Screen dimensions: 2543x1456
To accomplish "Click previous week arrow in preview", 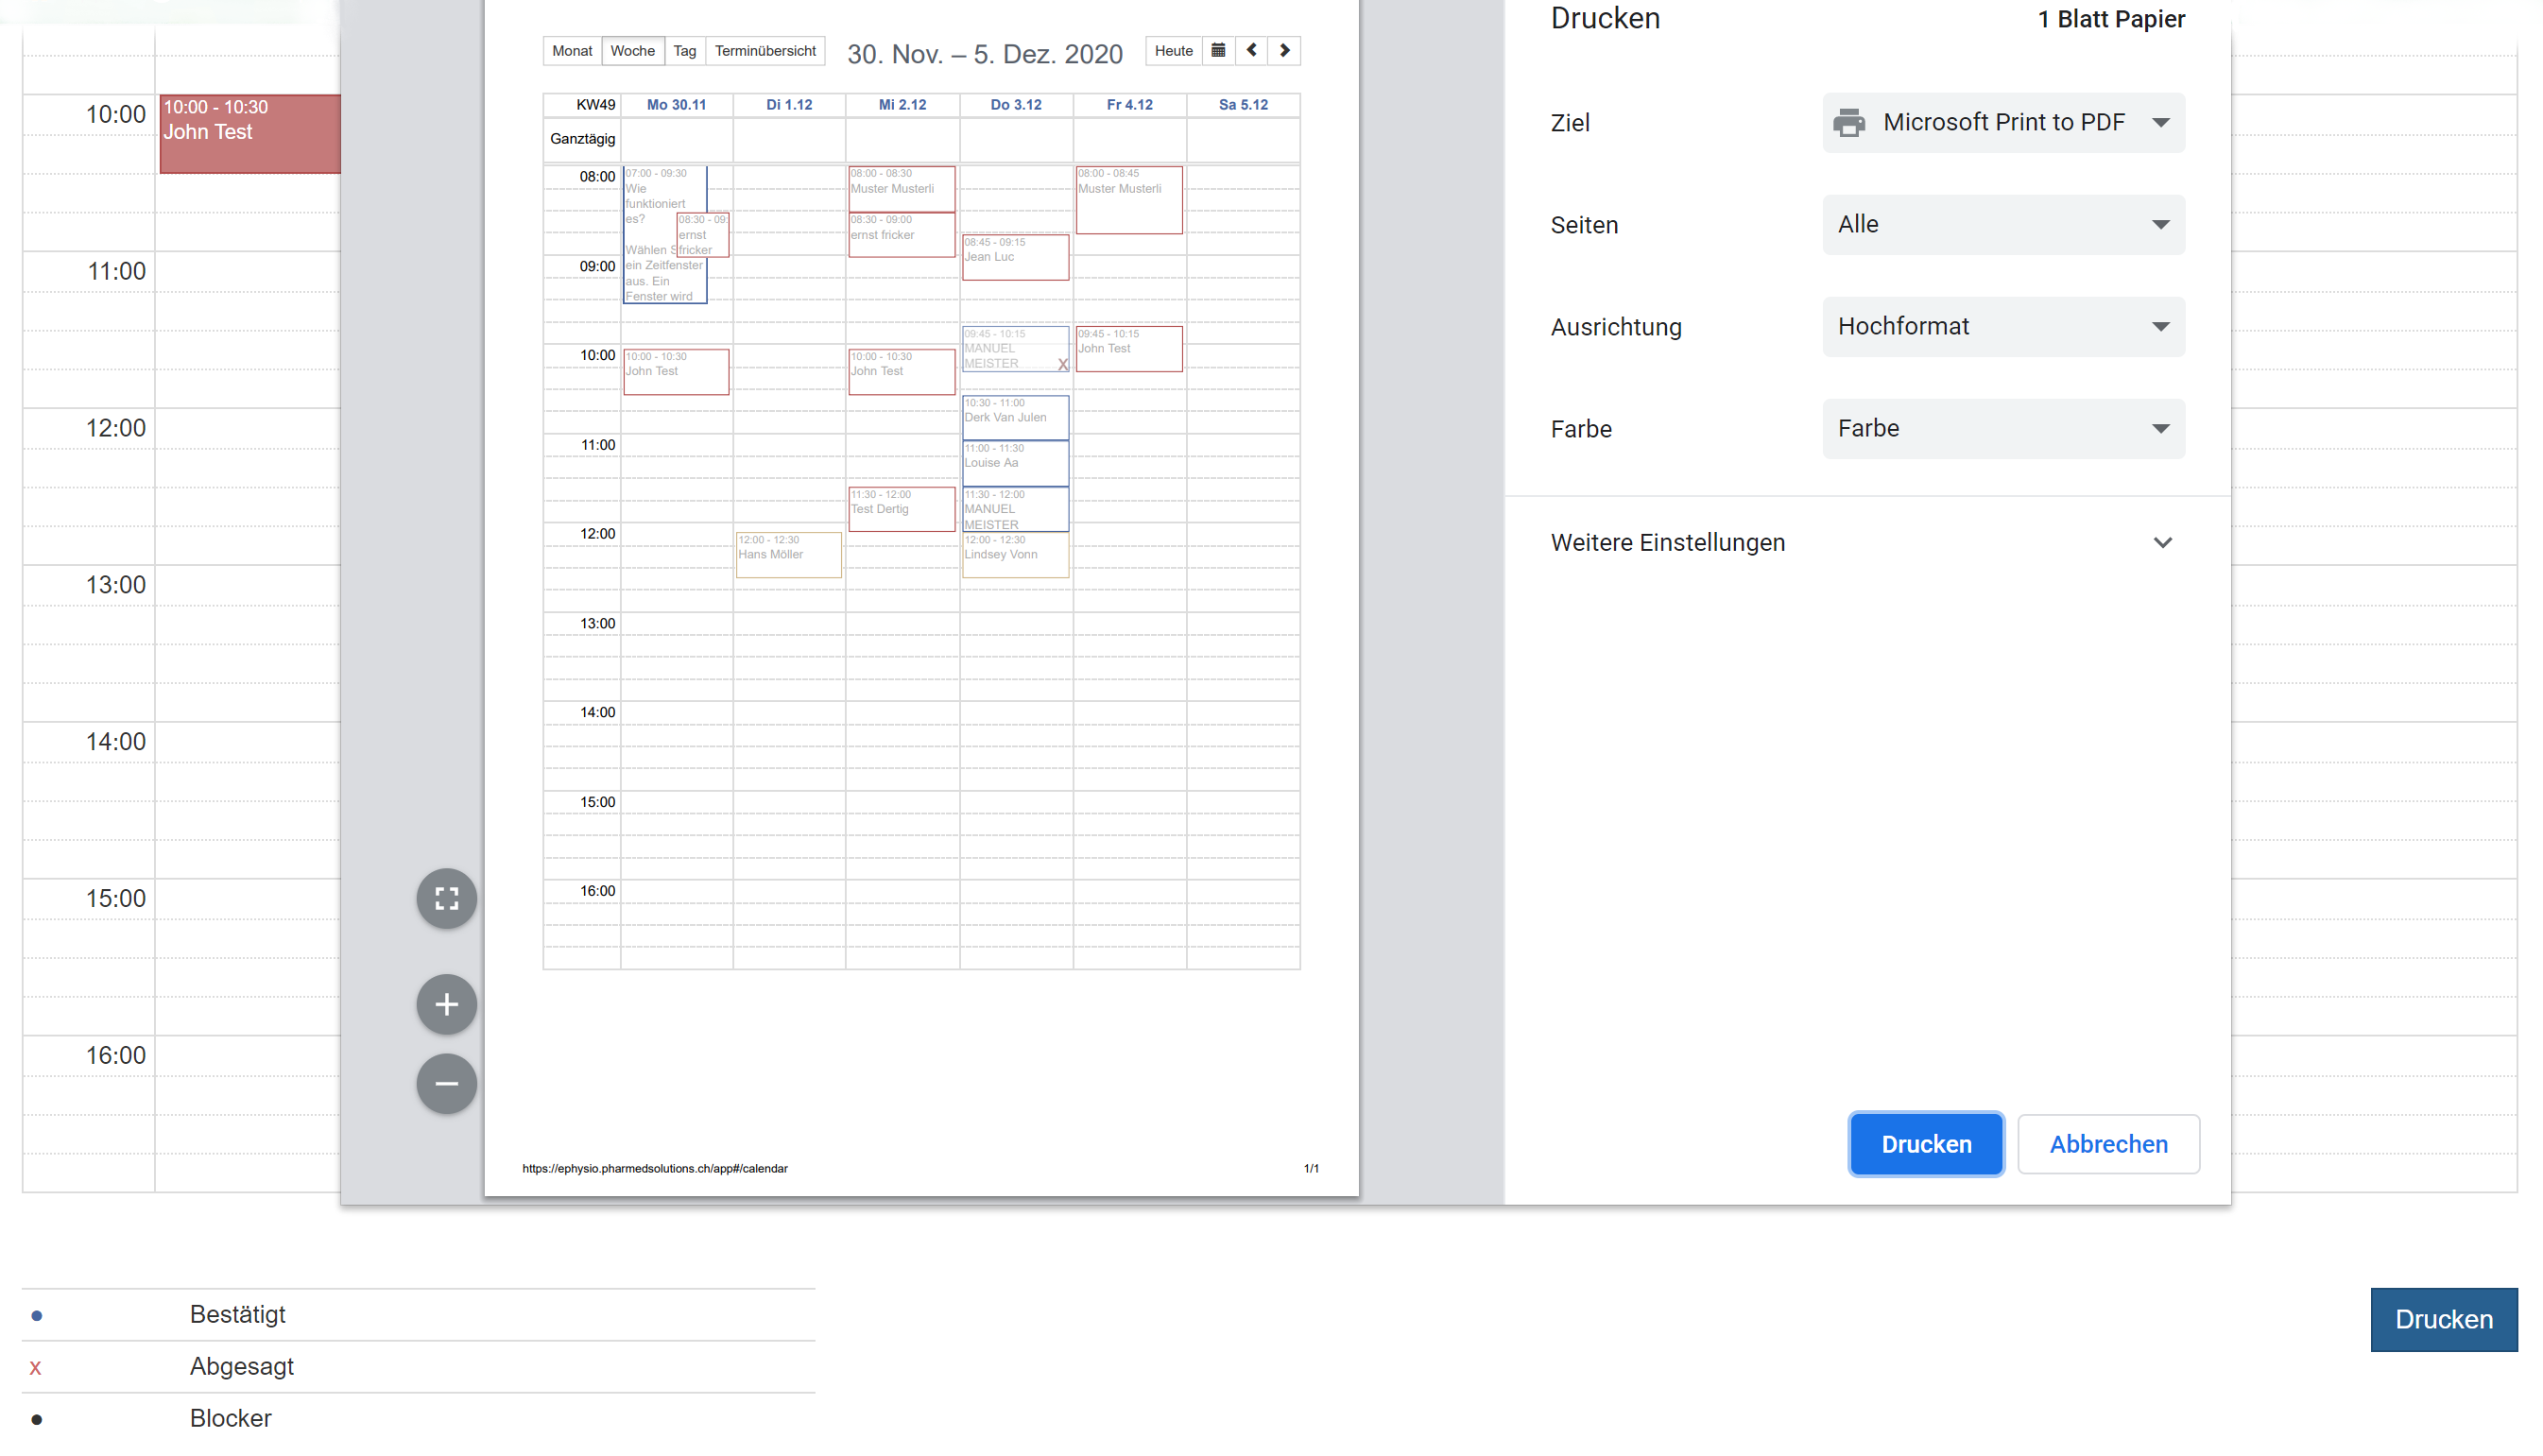I will pyautogui.click(x=1251, y=51).
